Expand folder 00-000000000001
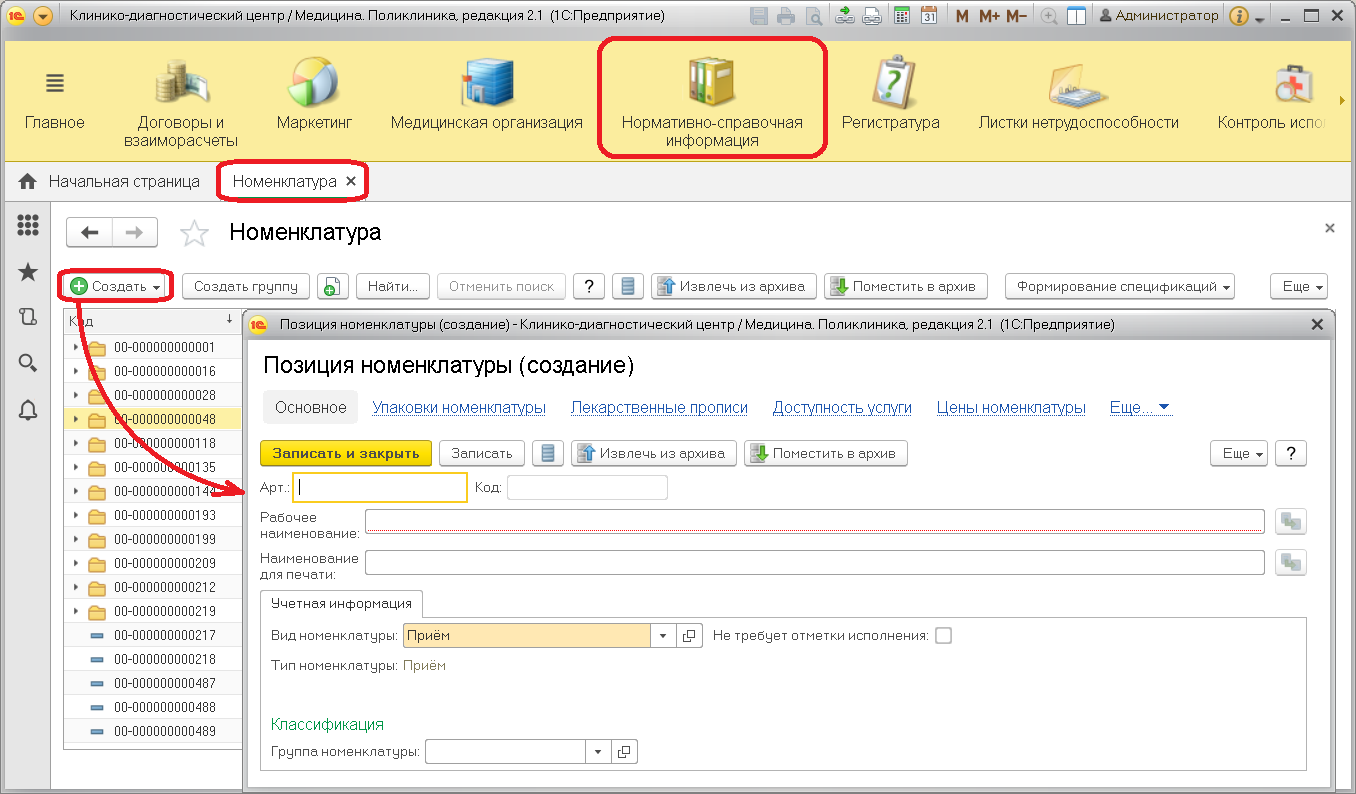1356x794 pixels. (x=76, y=347)
